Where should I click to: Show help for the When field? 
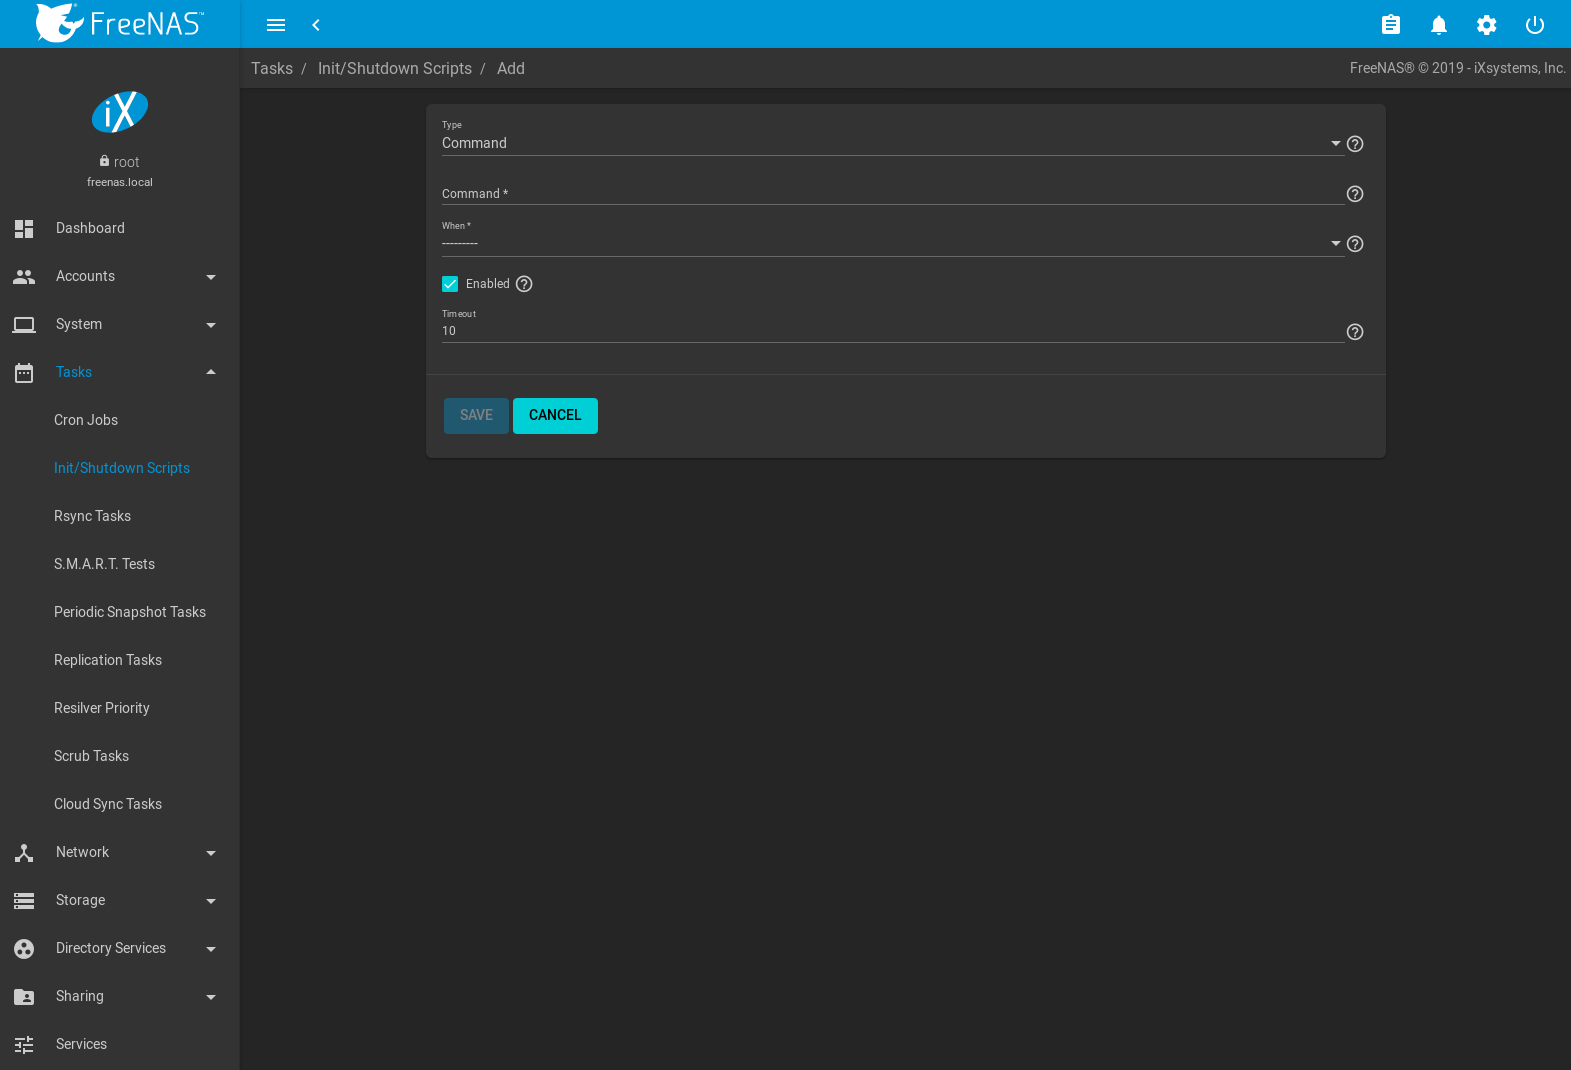(1355, 244)
